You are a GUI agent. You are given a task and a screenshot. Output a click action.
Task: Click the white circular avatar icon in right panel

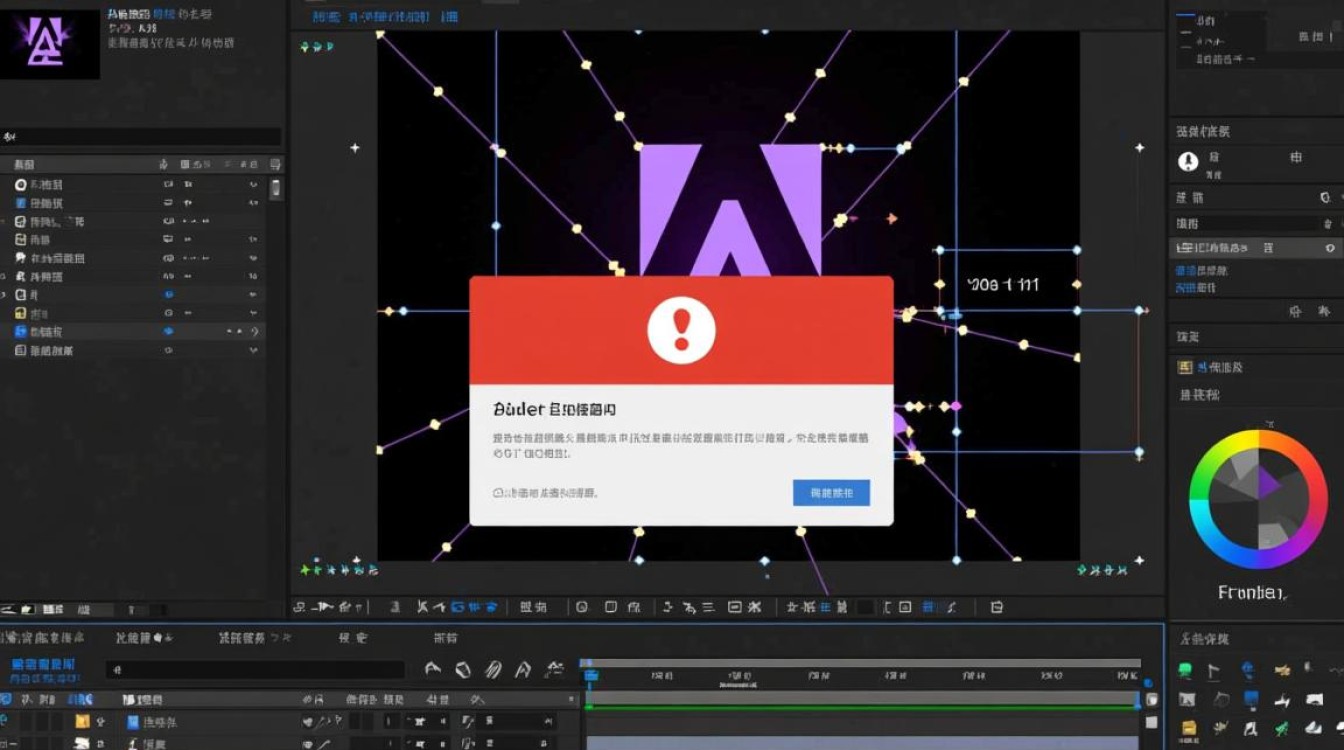[x=1188, y=162]
